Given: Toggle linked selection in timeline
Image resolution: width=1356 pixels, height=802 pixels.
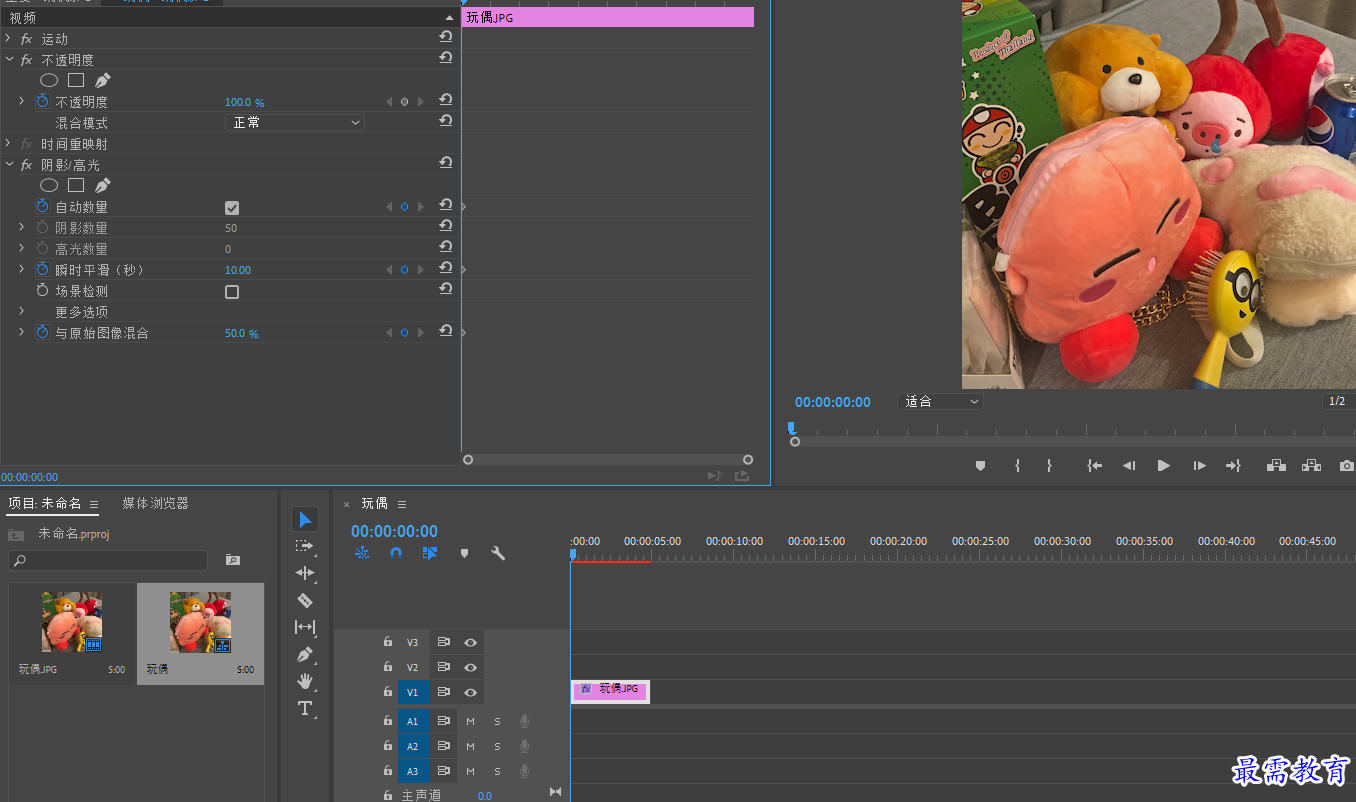Looking at the screenshot, I should tap(430, 553).
